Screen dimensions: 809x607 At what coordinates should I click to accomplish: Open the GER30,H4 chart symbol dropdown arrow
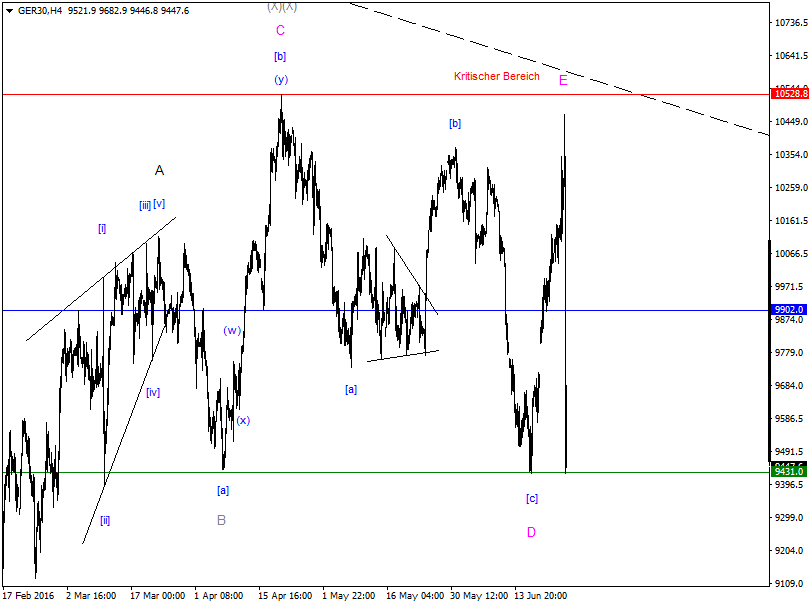coord(8,9)
